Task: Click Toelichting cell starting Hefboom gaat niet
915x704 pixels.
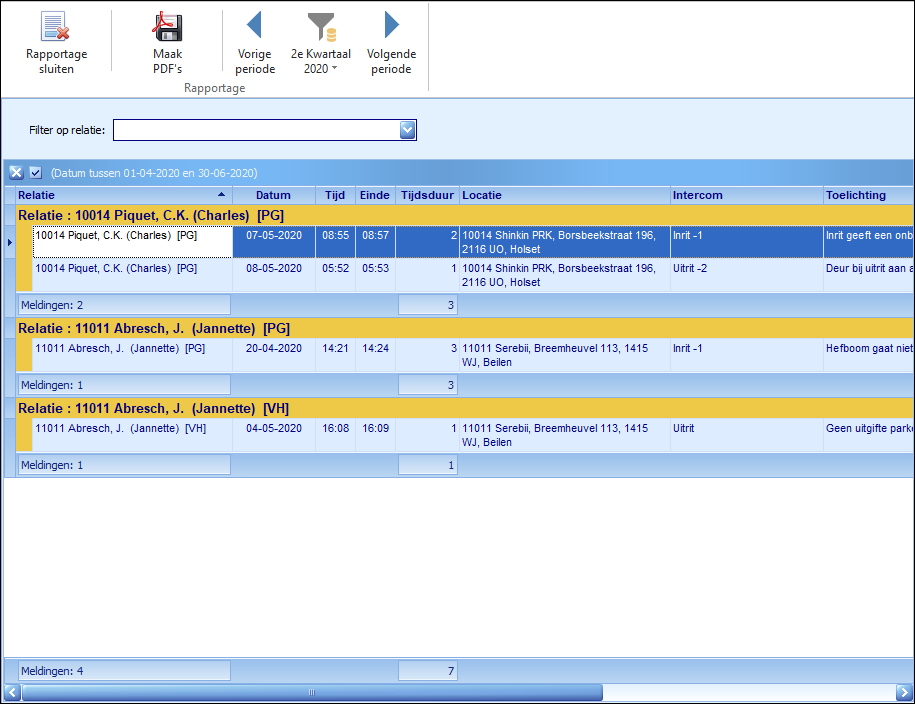Action: 868,355
